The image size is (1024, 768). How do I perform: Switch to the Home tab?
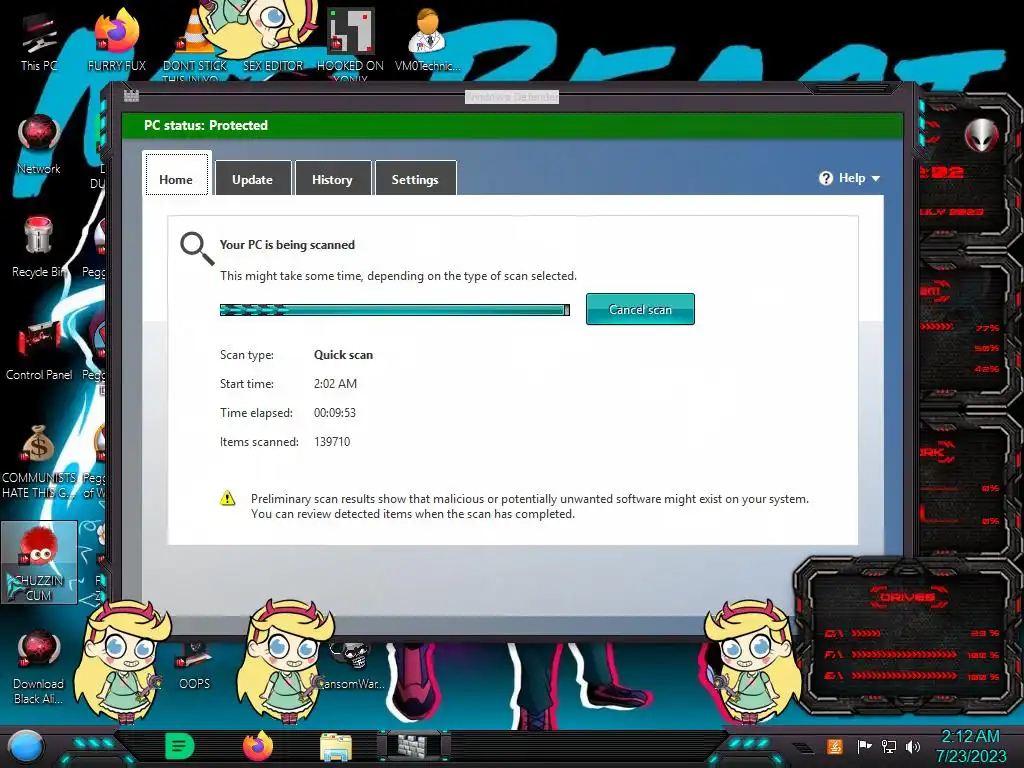tap(176, 174)
